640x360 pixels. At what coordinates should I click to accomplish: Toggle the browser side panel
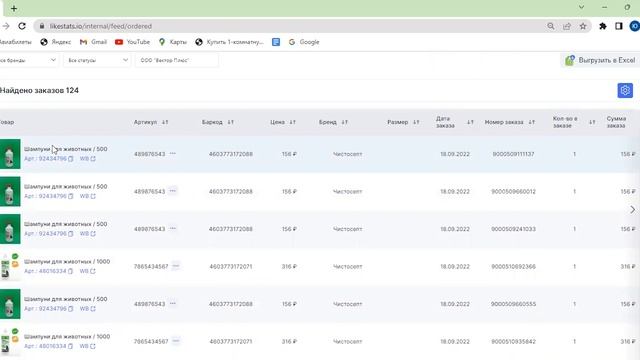[x=619, y=26]
